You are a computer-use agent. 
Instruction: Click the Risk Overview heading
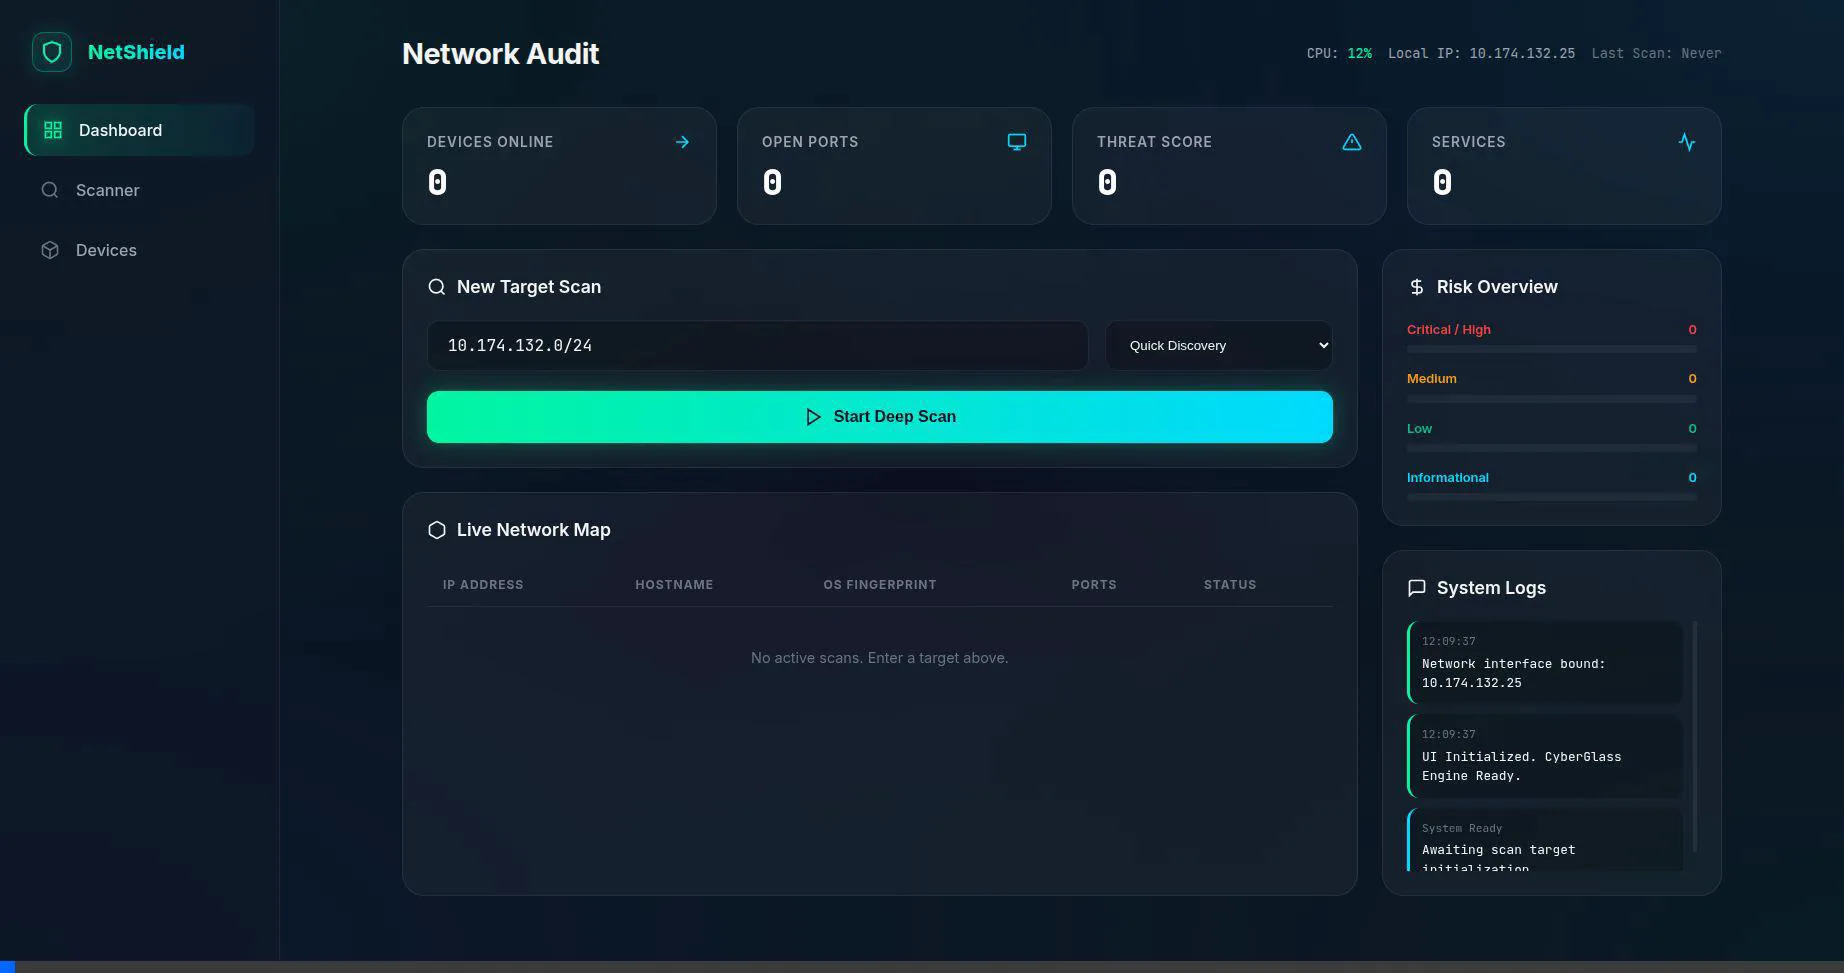[x=1497, y=287]
